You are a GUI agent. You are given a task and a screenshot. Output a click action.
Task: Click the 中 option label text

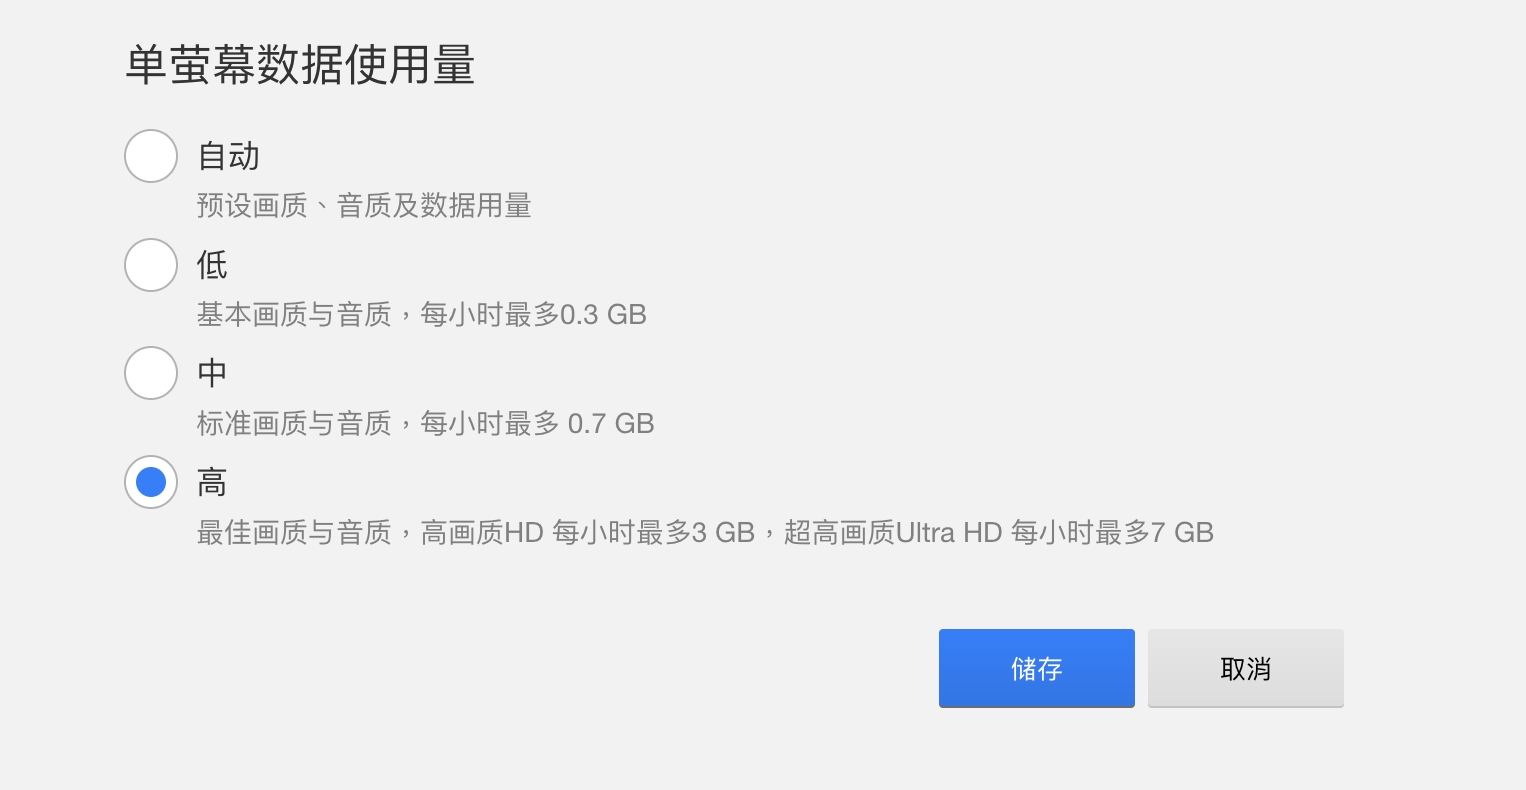[212, 373]
